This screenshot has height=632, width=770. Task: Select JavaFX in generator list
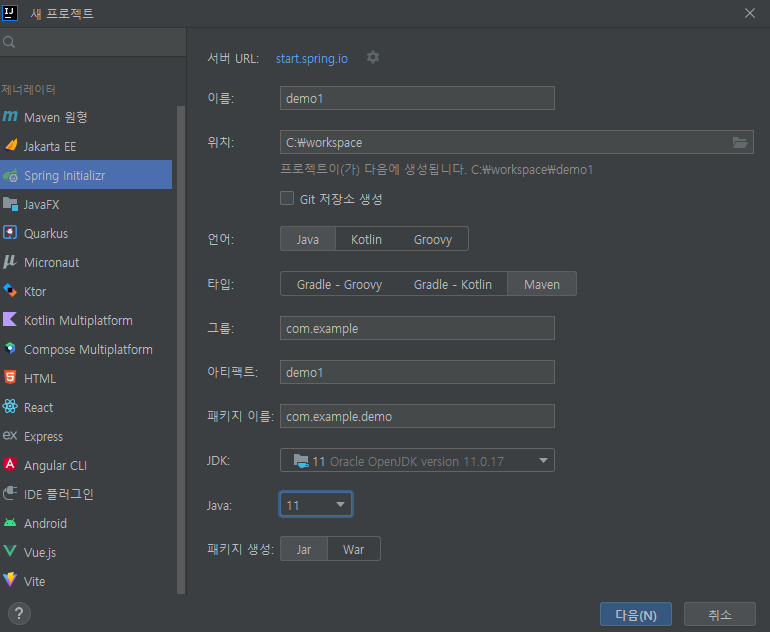[x=86, y=204]
